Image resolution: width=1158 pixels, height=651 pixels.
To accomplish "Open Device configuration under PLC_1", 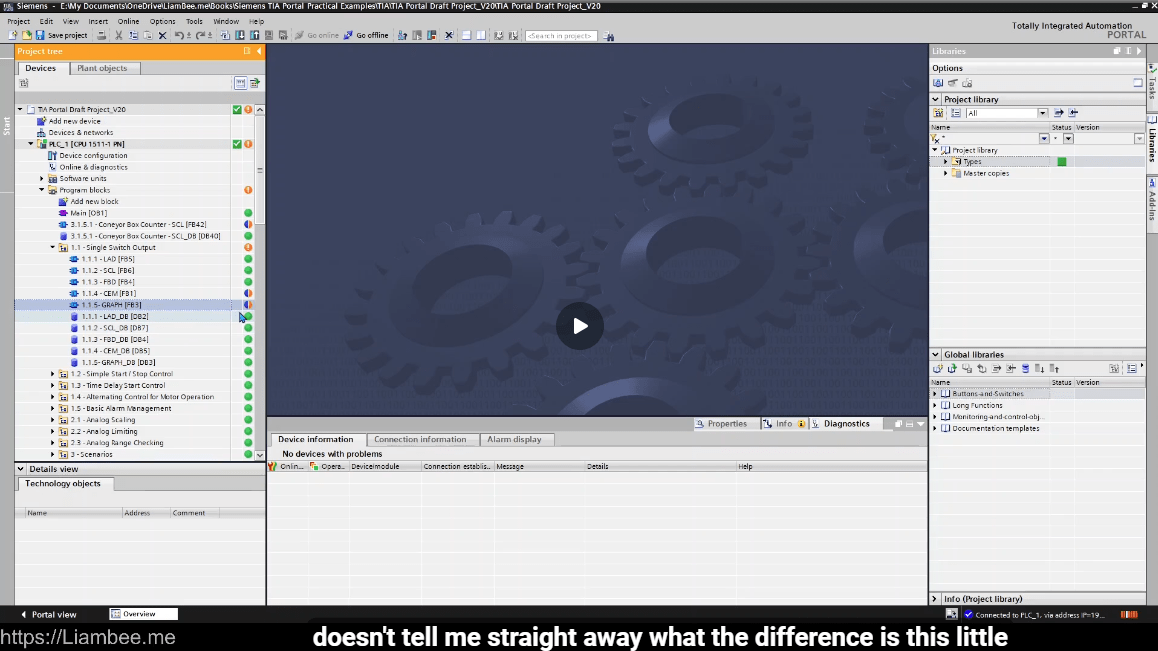I will point(93,156).
